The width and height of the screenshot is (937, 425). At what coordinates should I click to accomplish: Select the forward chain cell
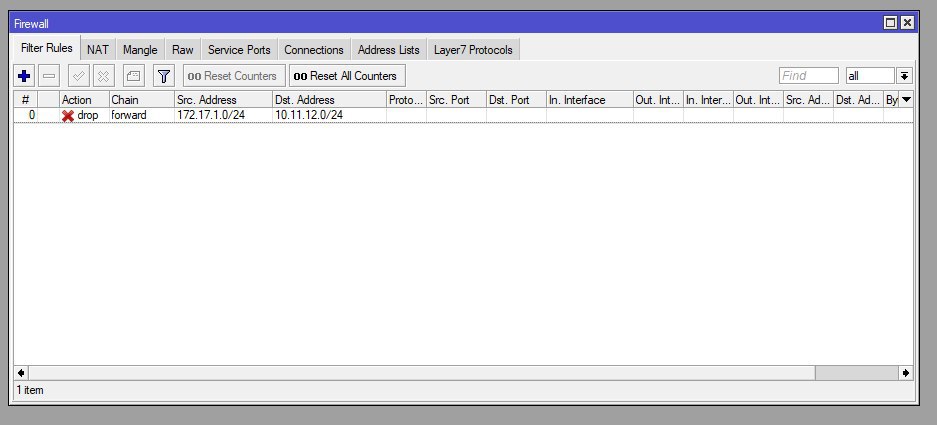pos(142,115)
